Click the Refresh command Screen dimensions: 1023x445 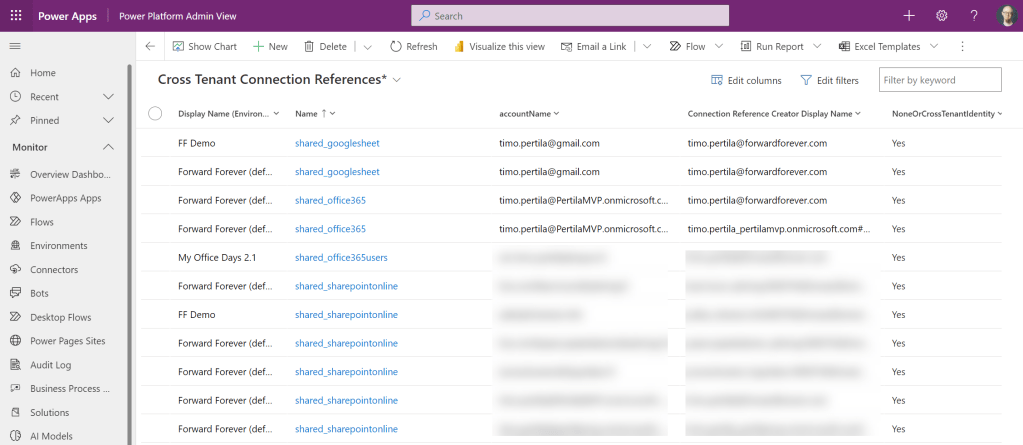tap(413, 46)
